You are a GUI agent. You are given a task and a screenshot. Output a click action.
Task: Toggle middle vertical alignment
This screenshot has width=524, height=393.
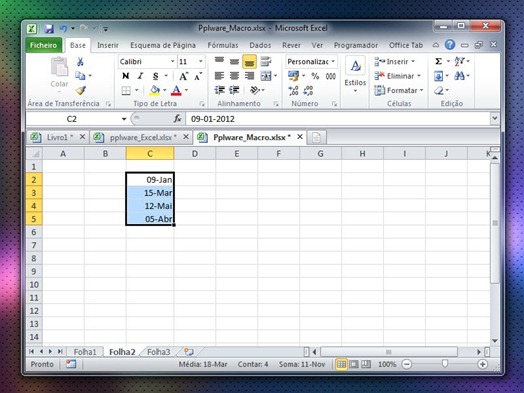(x=234, y=61)
